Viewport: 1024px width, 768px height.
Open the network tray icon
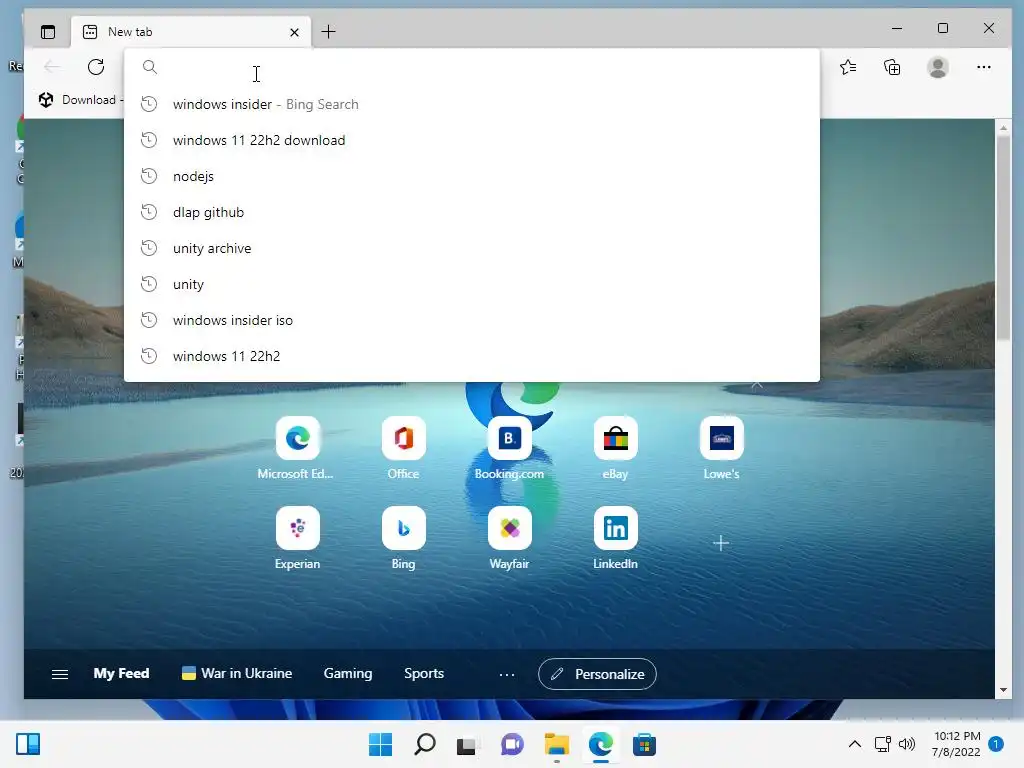click(882, 744)
